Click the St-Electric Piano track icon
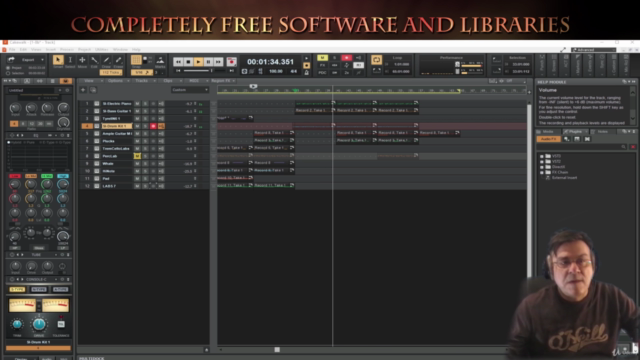Screen dimensions: 640x360 click(97, 104)
